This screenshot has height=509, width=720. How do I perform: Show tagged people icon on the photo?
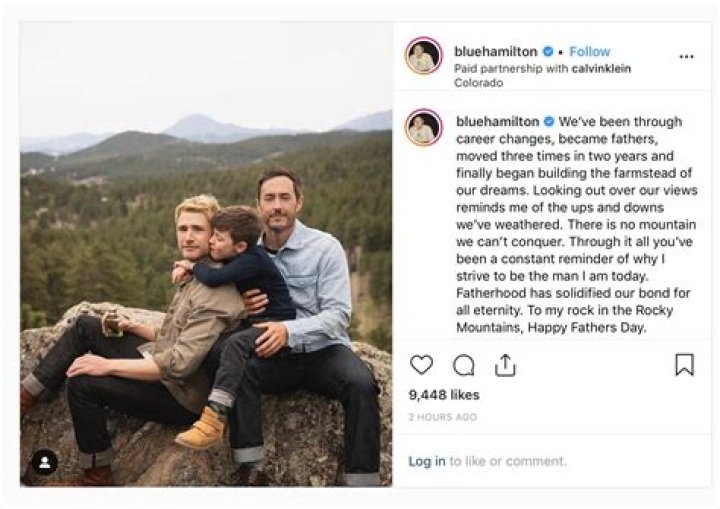[45, 462]
